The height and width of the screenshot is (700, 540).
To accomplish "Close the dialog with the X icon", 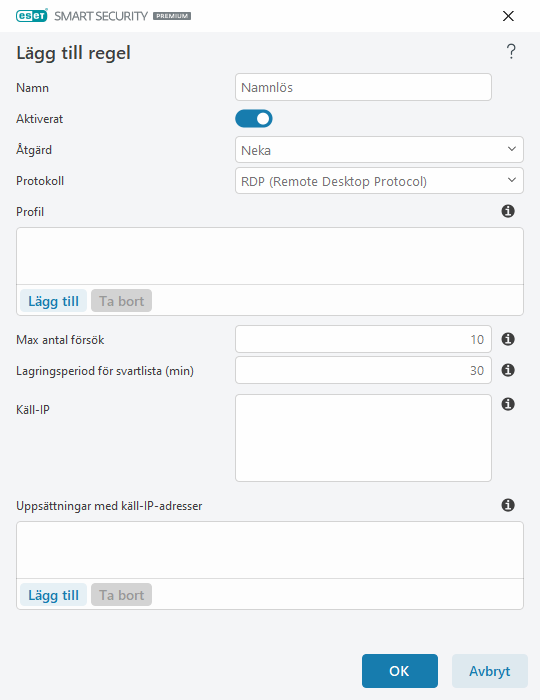I will click(x=508, y=16).
